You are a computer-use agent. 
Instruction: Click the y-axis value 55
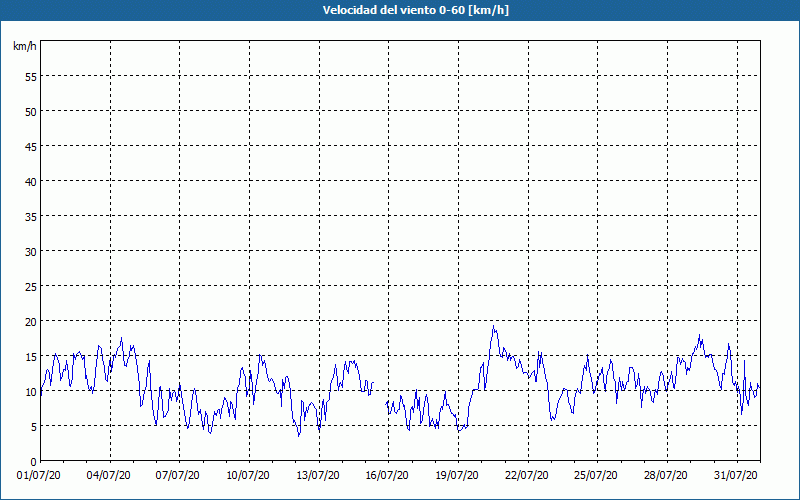(31, 77)
